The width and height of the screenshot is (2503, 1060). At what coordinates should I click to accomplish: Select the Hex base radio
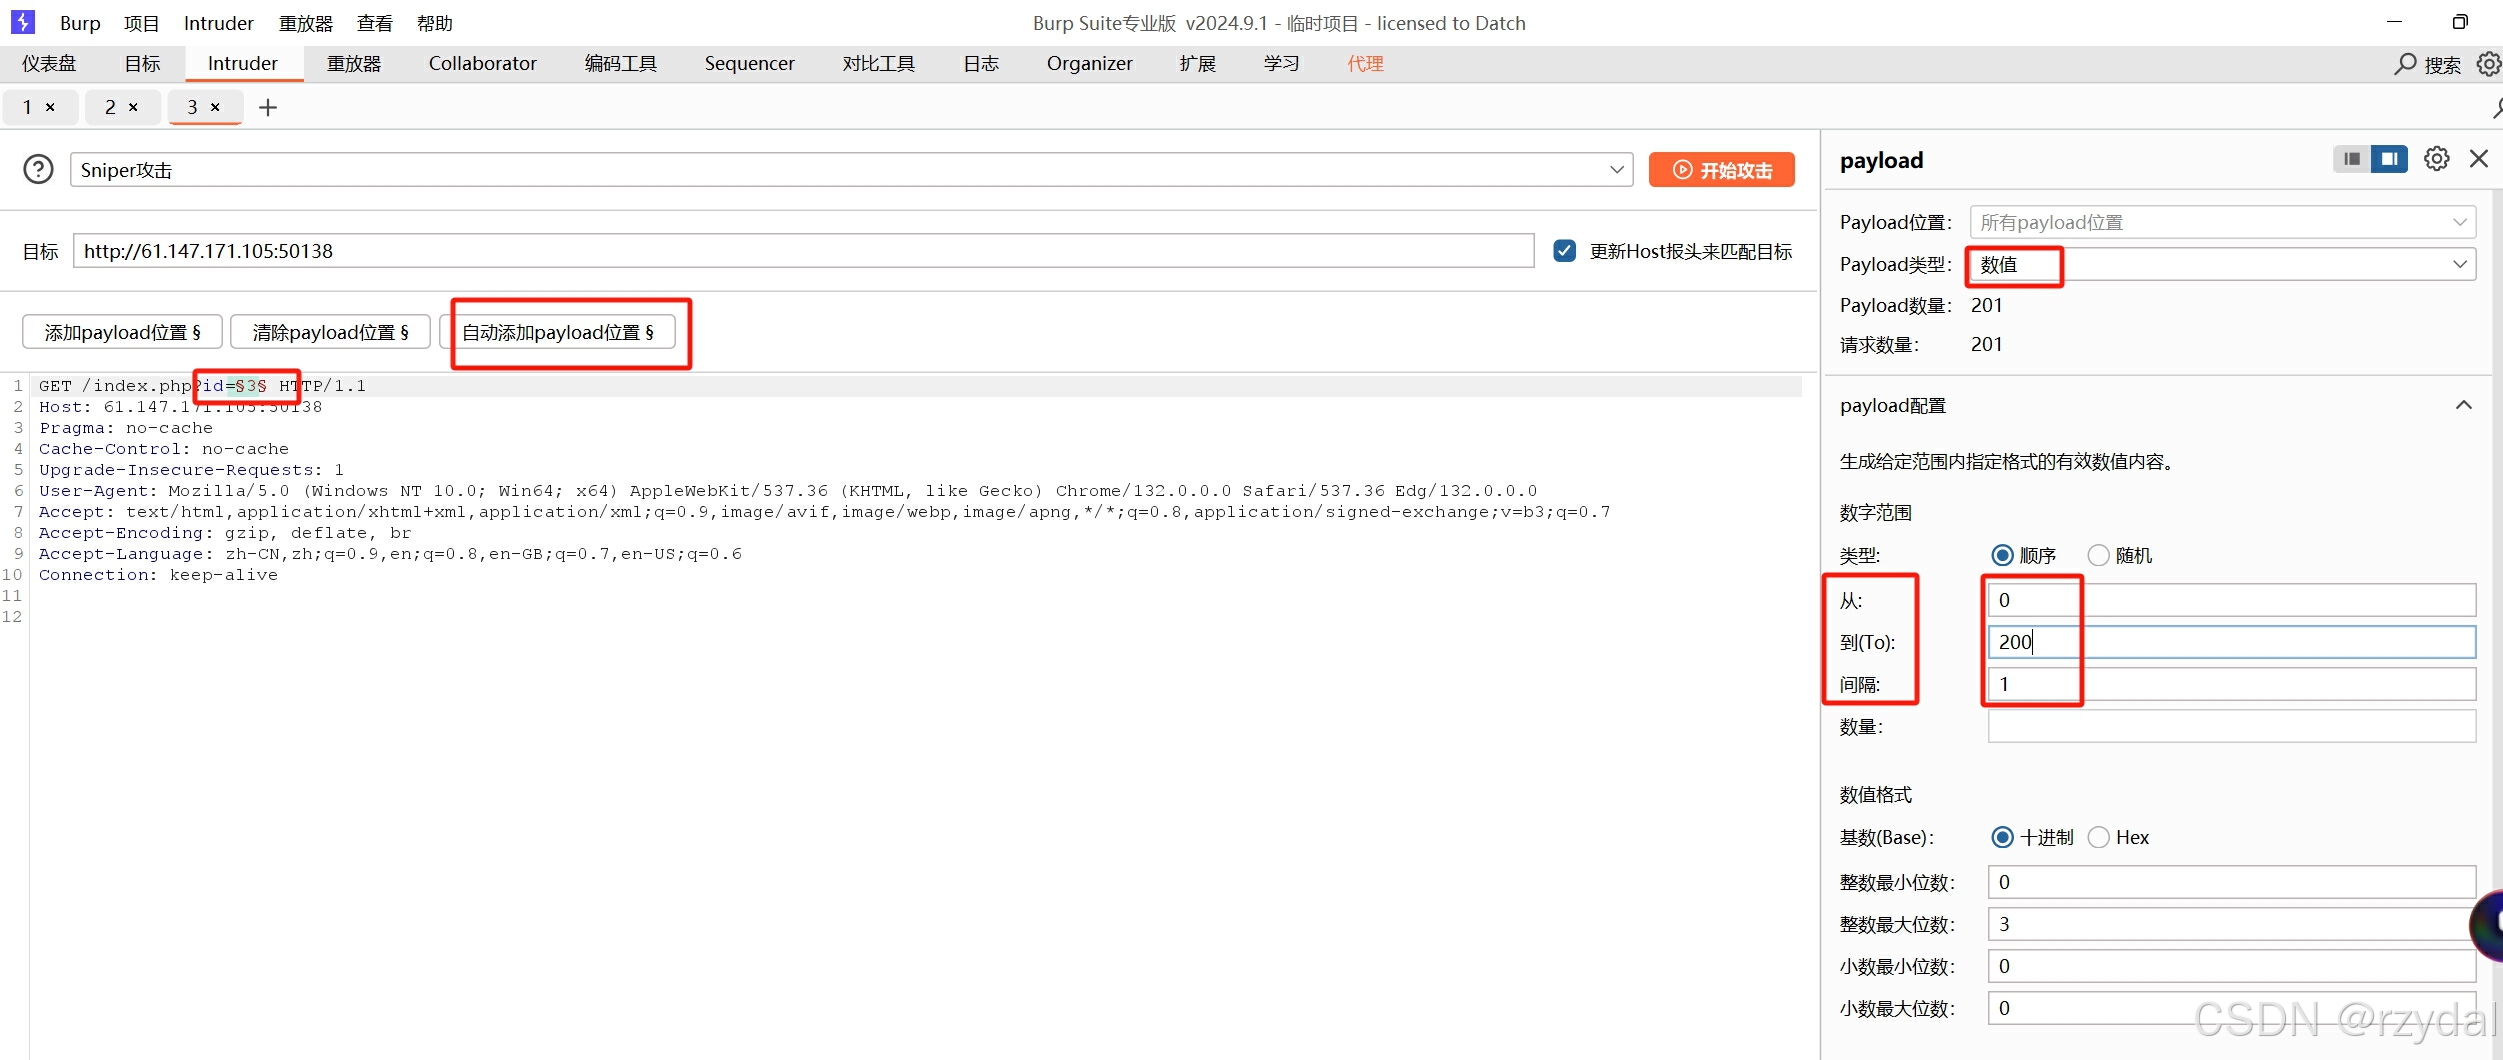(x=2098, y=837)
